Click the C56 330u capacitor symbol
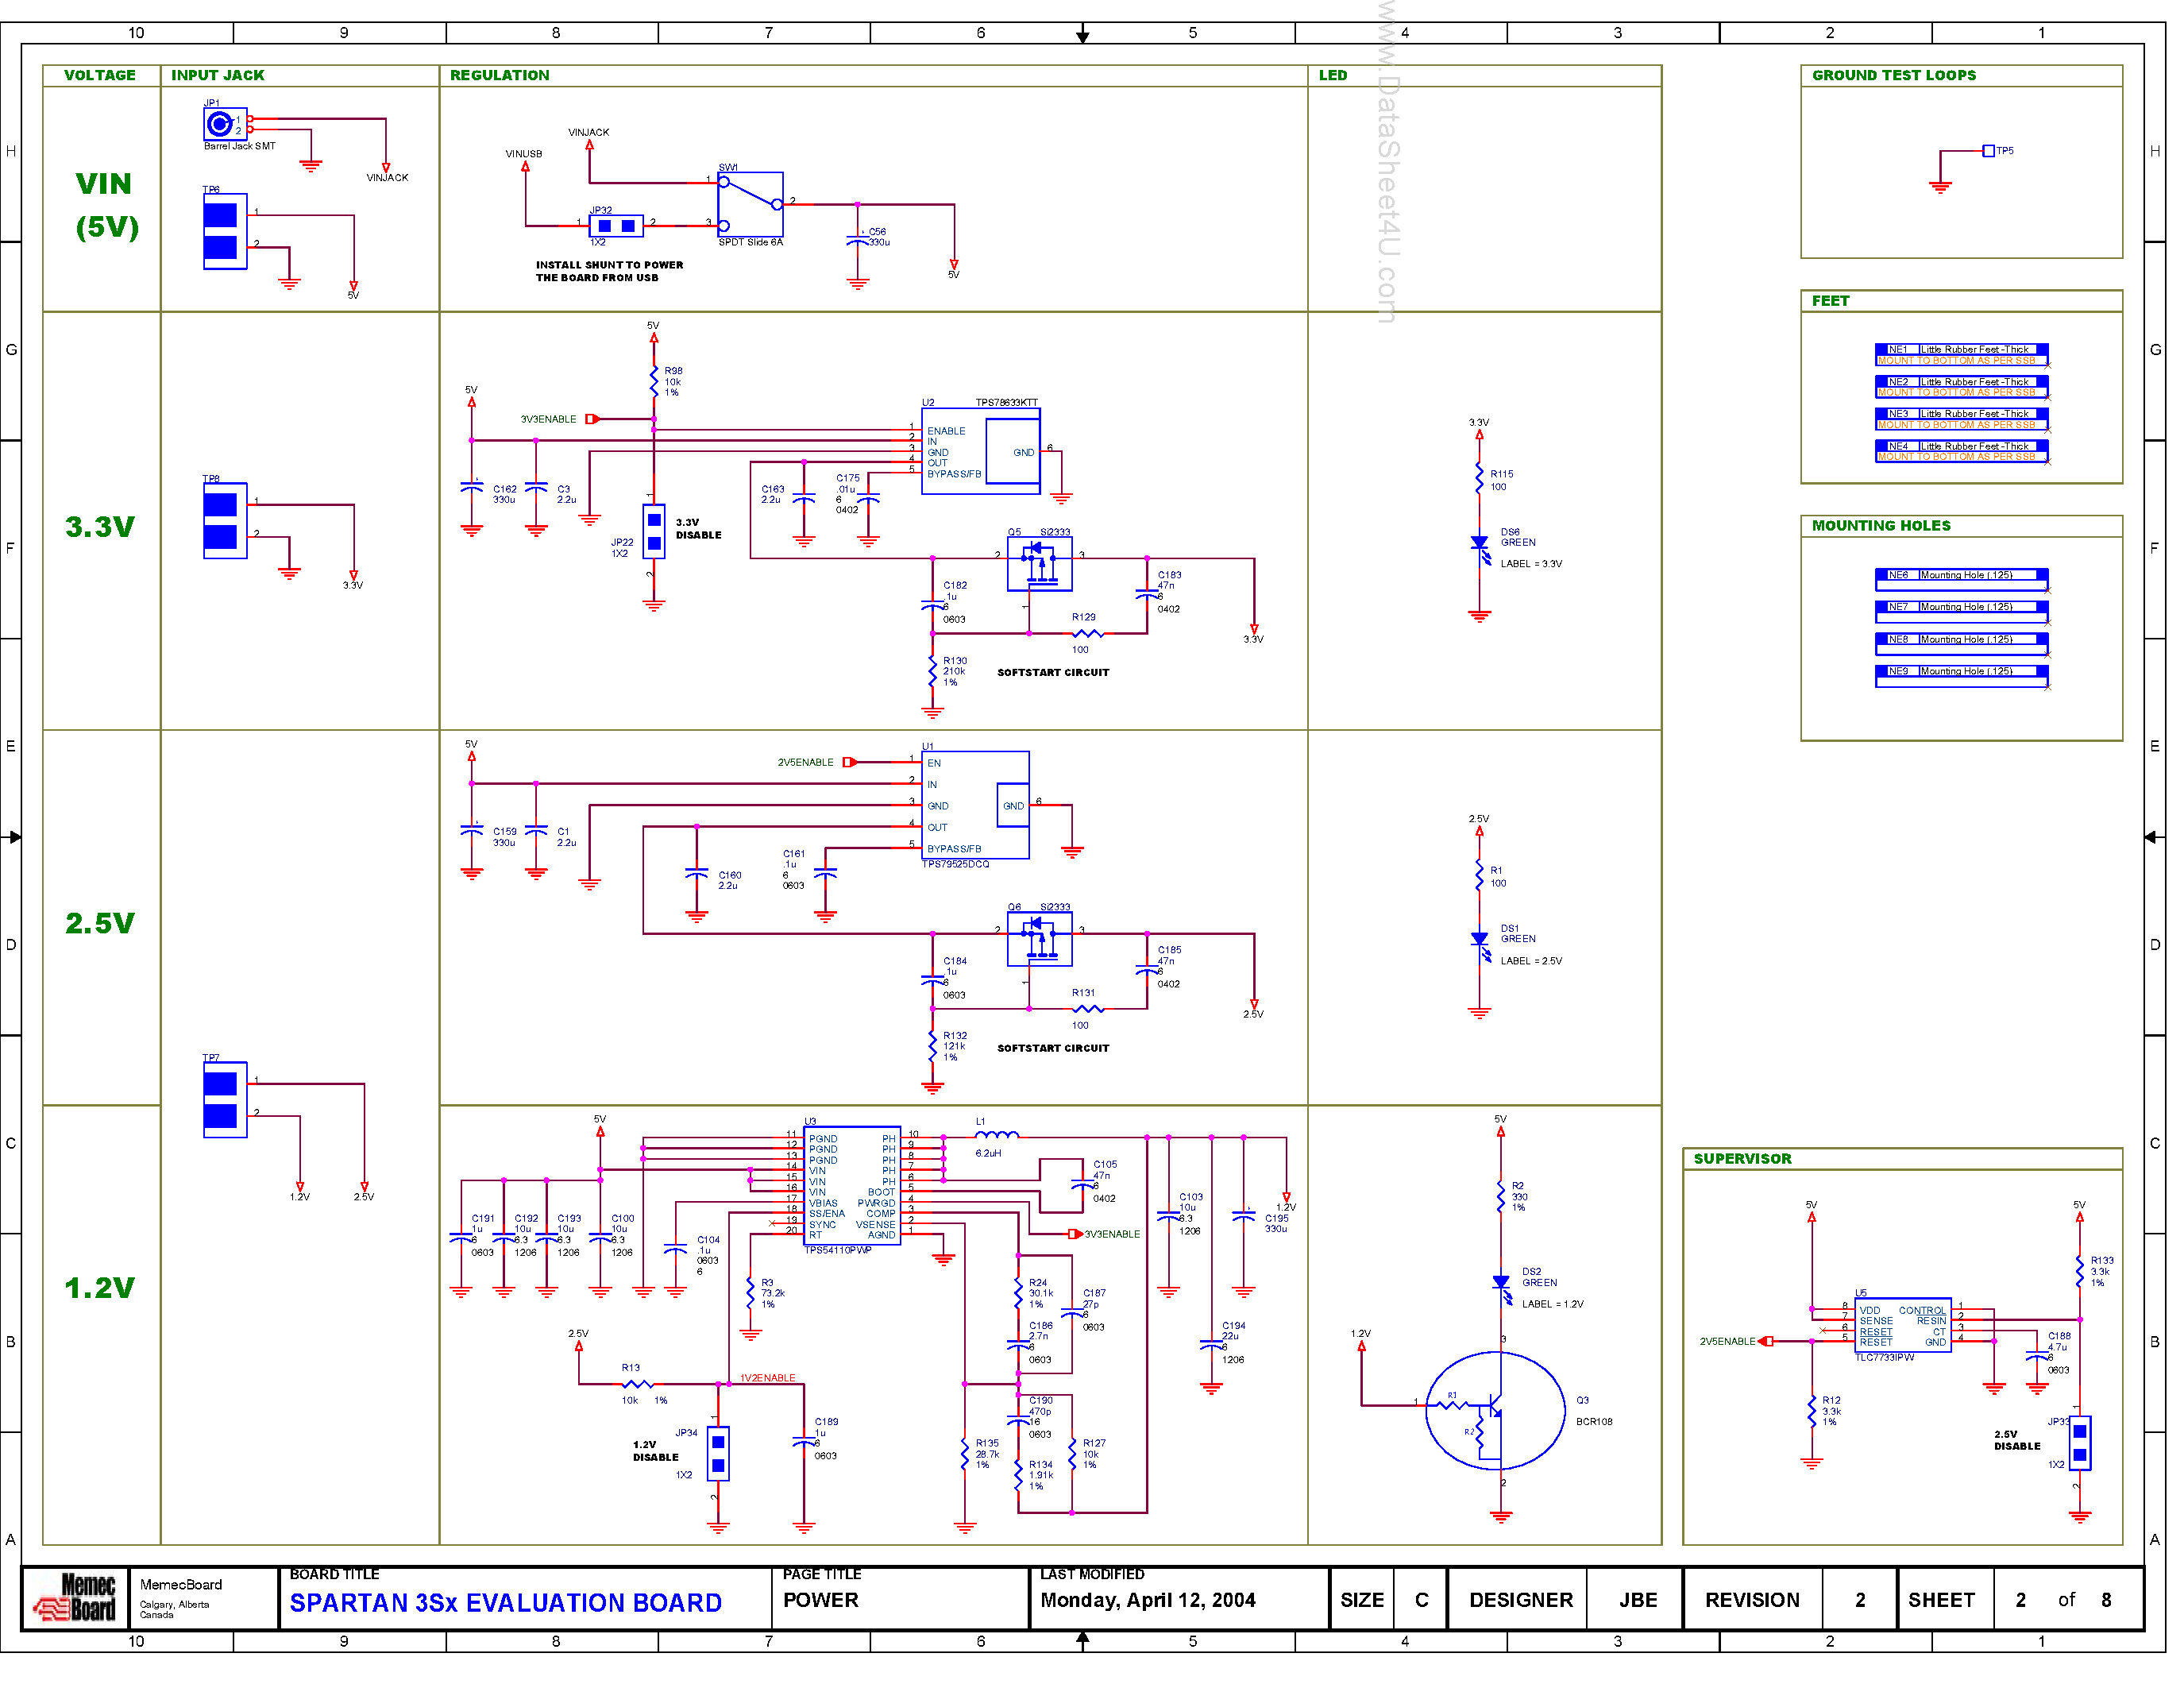2184x1688 pixels. 858,241
